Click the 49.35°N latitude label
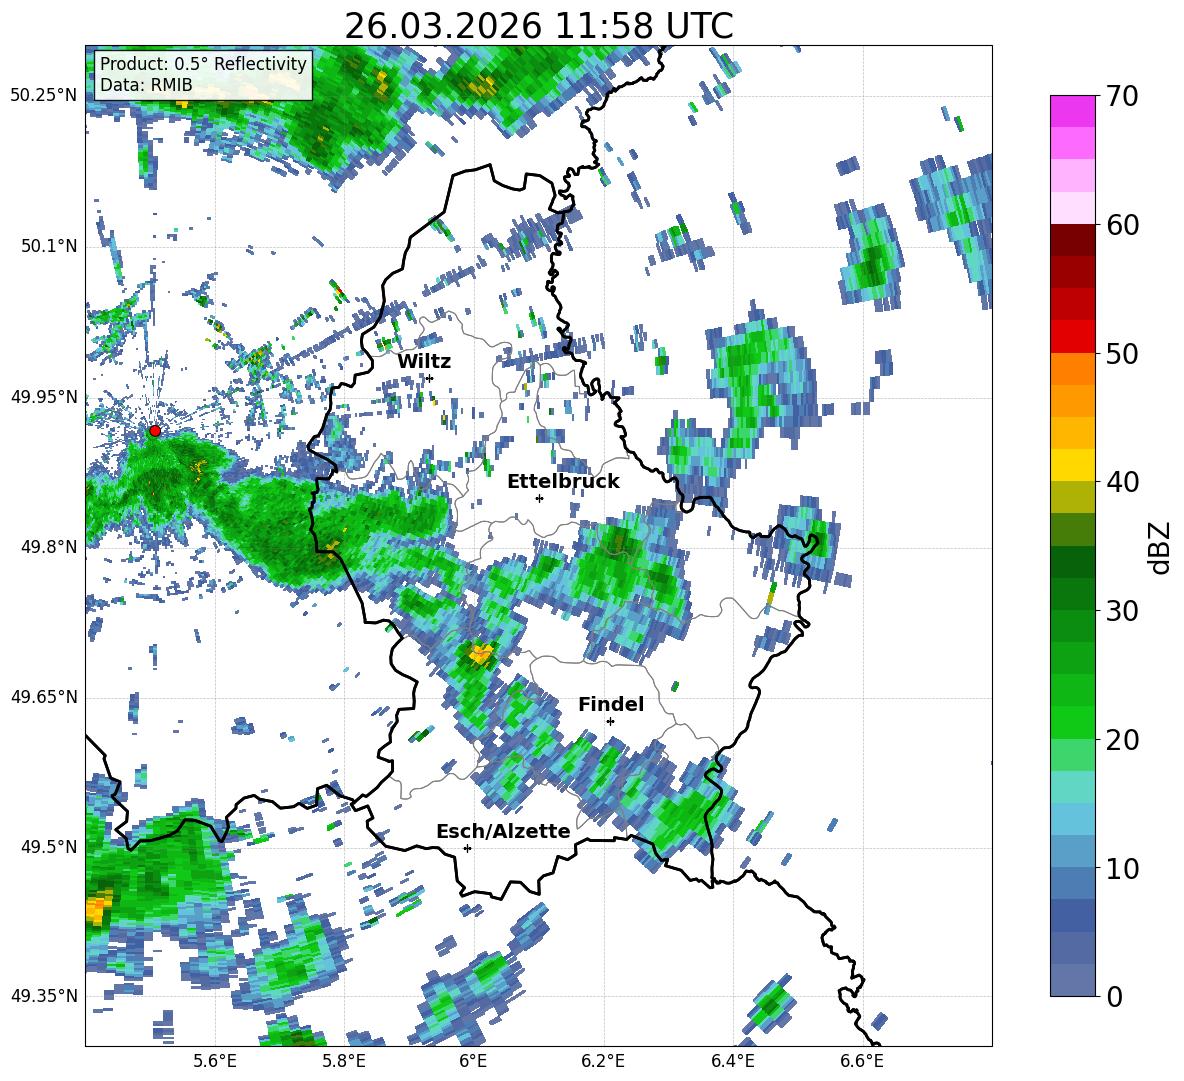Screen dimensions: 1184x1081 [x=44, y=996]
